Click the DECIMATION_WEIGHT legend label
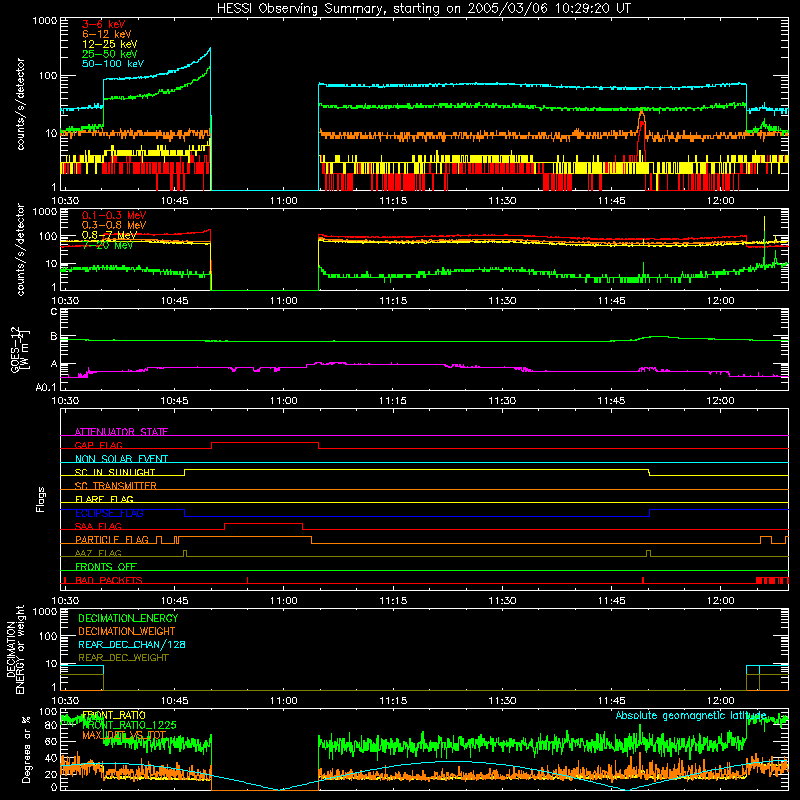Image resolution: width=800 pixels, height=800 pixels. 127,631
